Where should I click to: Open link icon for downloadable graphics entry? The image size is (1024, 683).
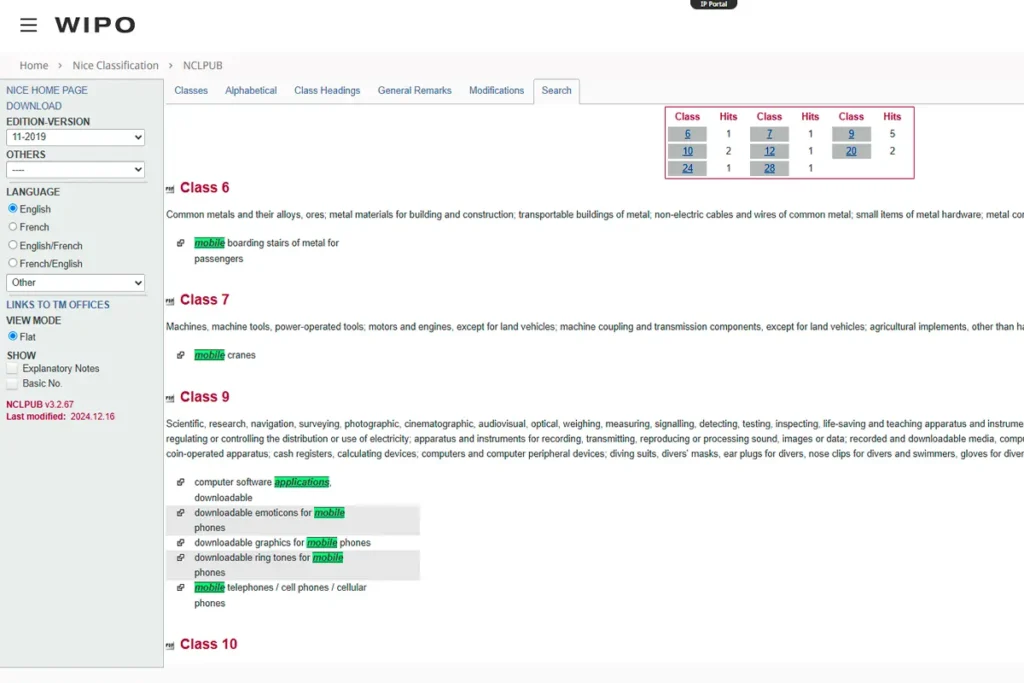click(181, 543)
